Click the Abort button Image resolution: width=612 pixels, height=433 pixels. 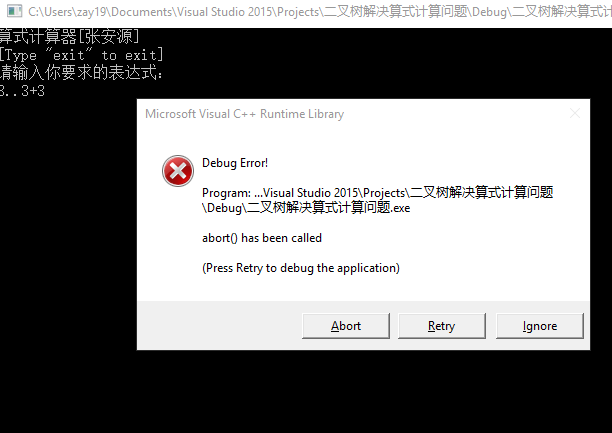(x=346, y=326)
